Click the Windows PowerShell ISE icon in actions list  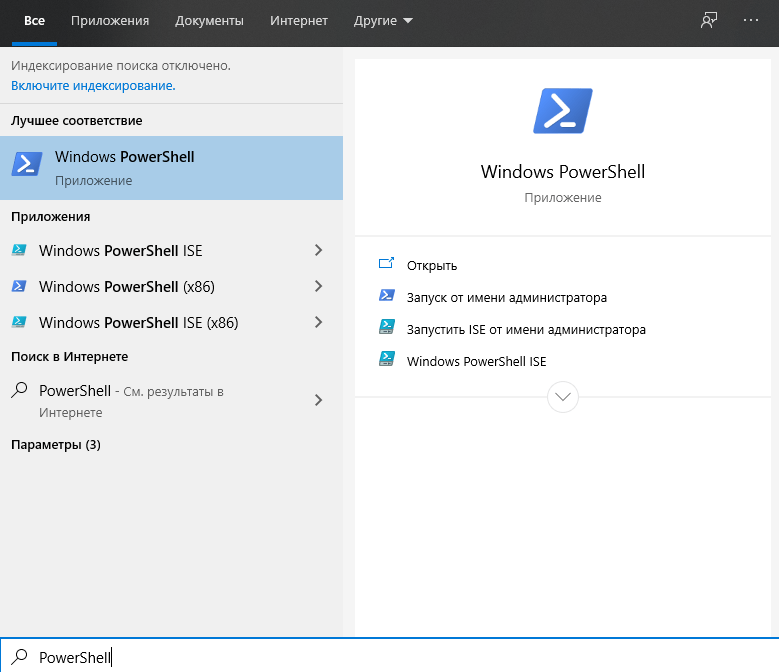[387, 359]
